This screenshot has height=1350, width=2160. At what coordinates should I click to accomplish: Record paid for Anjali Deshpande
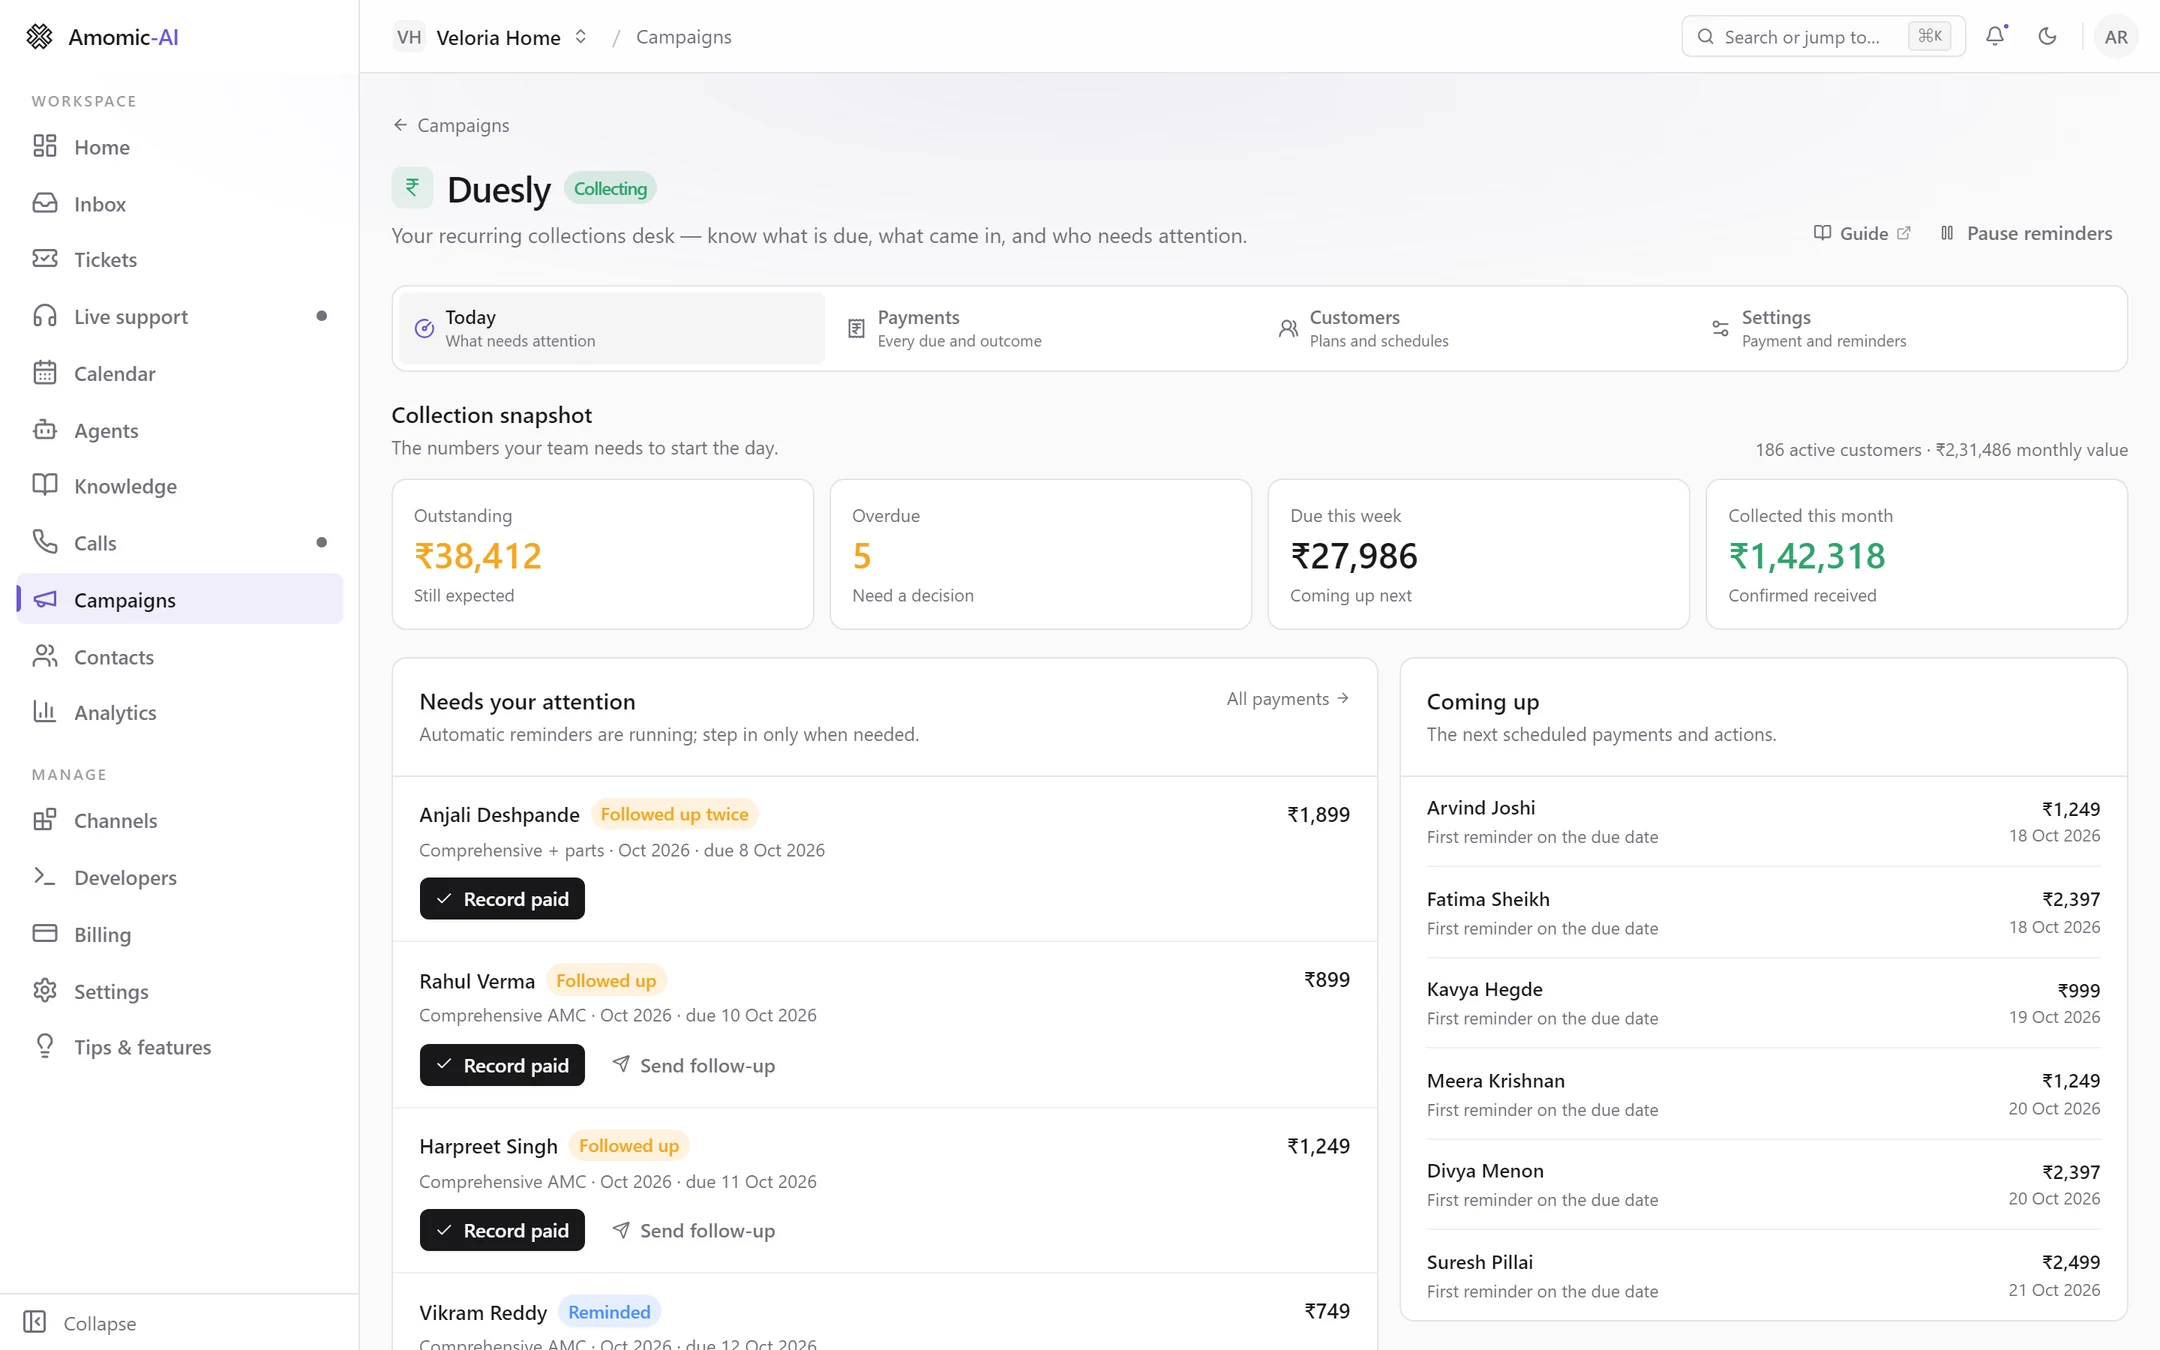coord(502,899)
